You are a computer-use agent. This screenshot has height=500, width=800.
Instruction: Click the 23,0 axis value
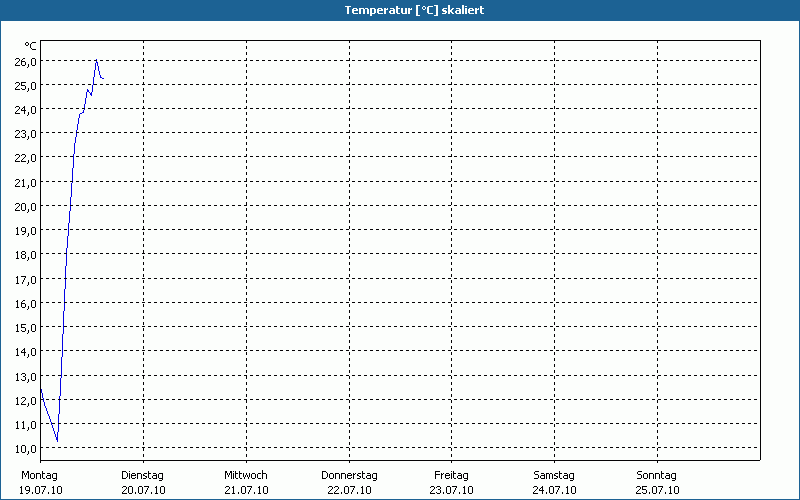point(26,134)
